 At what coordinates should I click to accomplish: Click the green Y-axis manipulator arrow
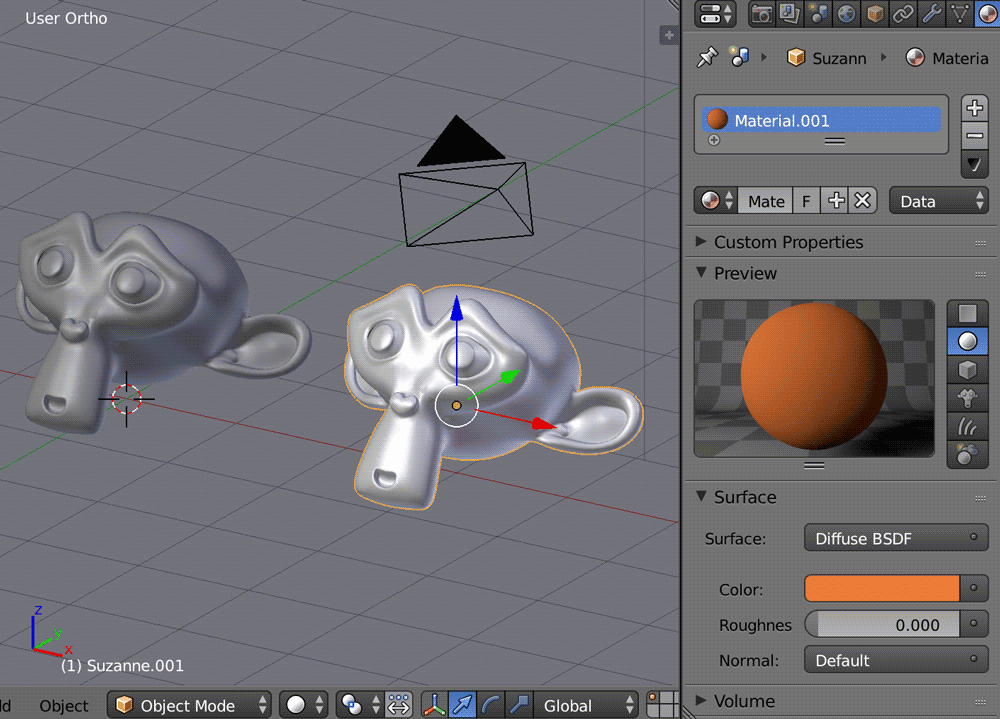[x=510, y=376]
